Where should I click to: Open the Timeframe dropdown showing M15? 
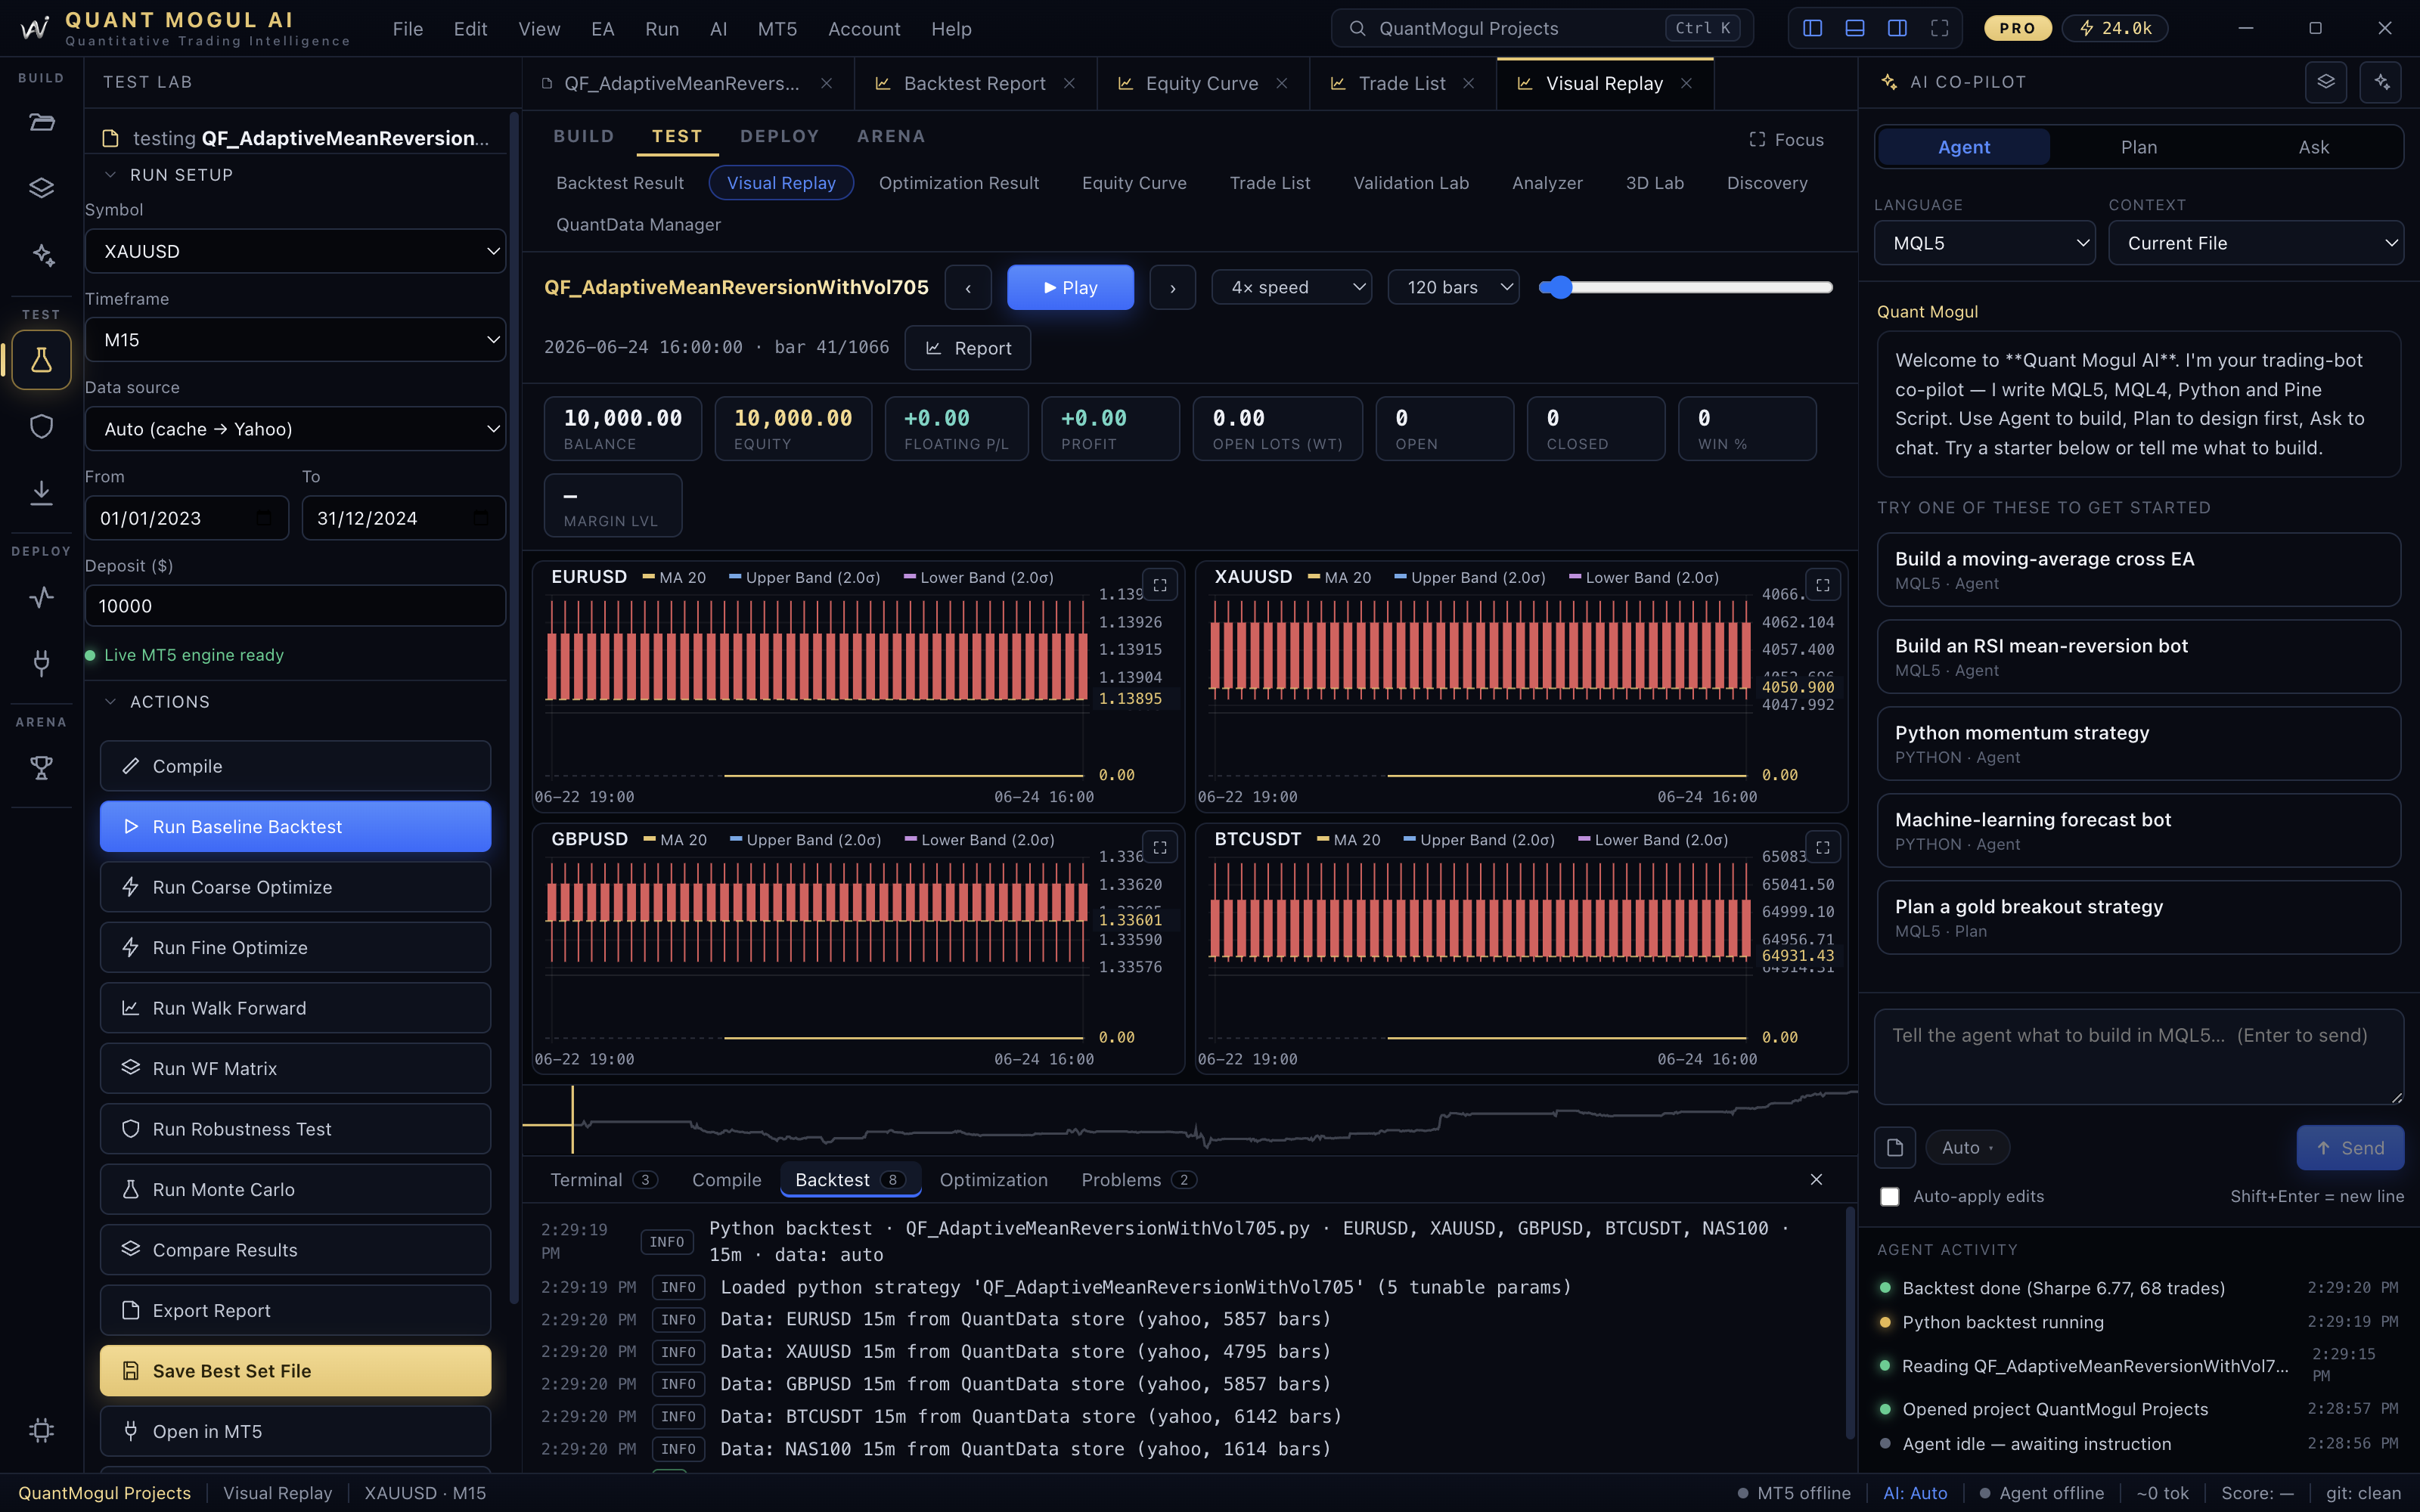pos(295,340)
